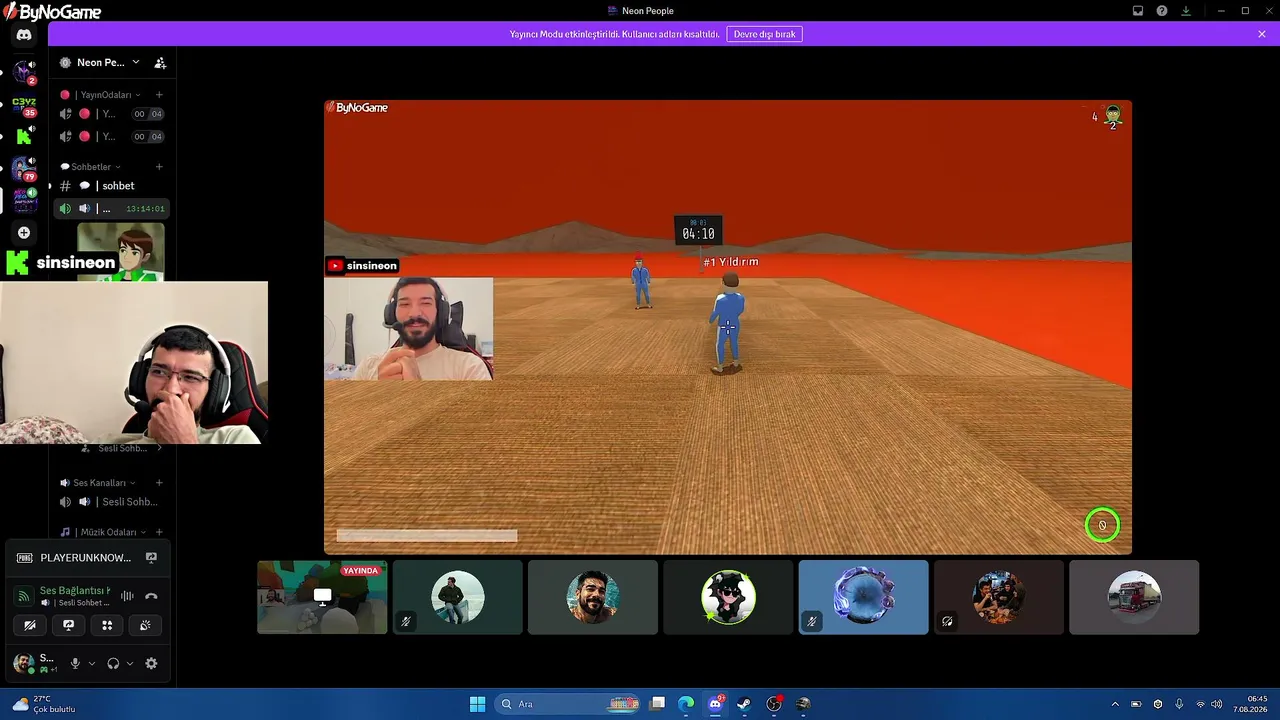Click Ses Bağlantısı voice connection status
Screen dimensions: 1280x720
76,591
